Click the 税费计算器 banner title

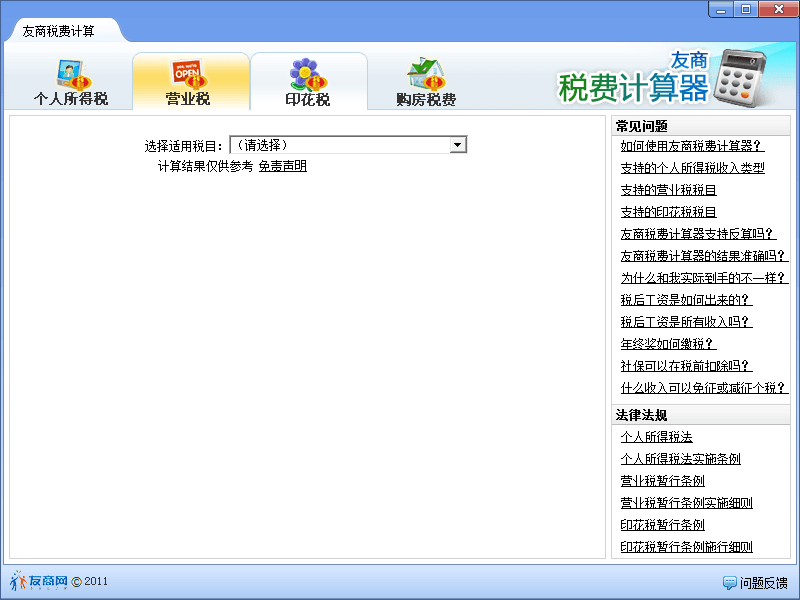[633, 88]
